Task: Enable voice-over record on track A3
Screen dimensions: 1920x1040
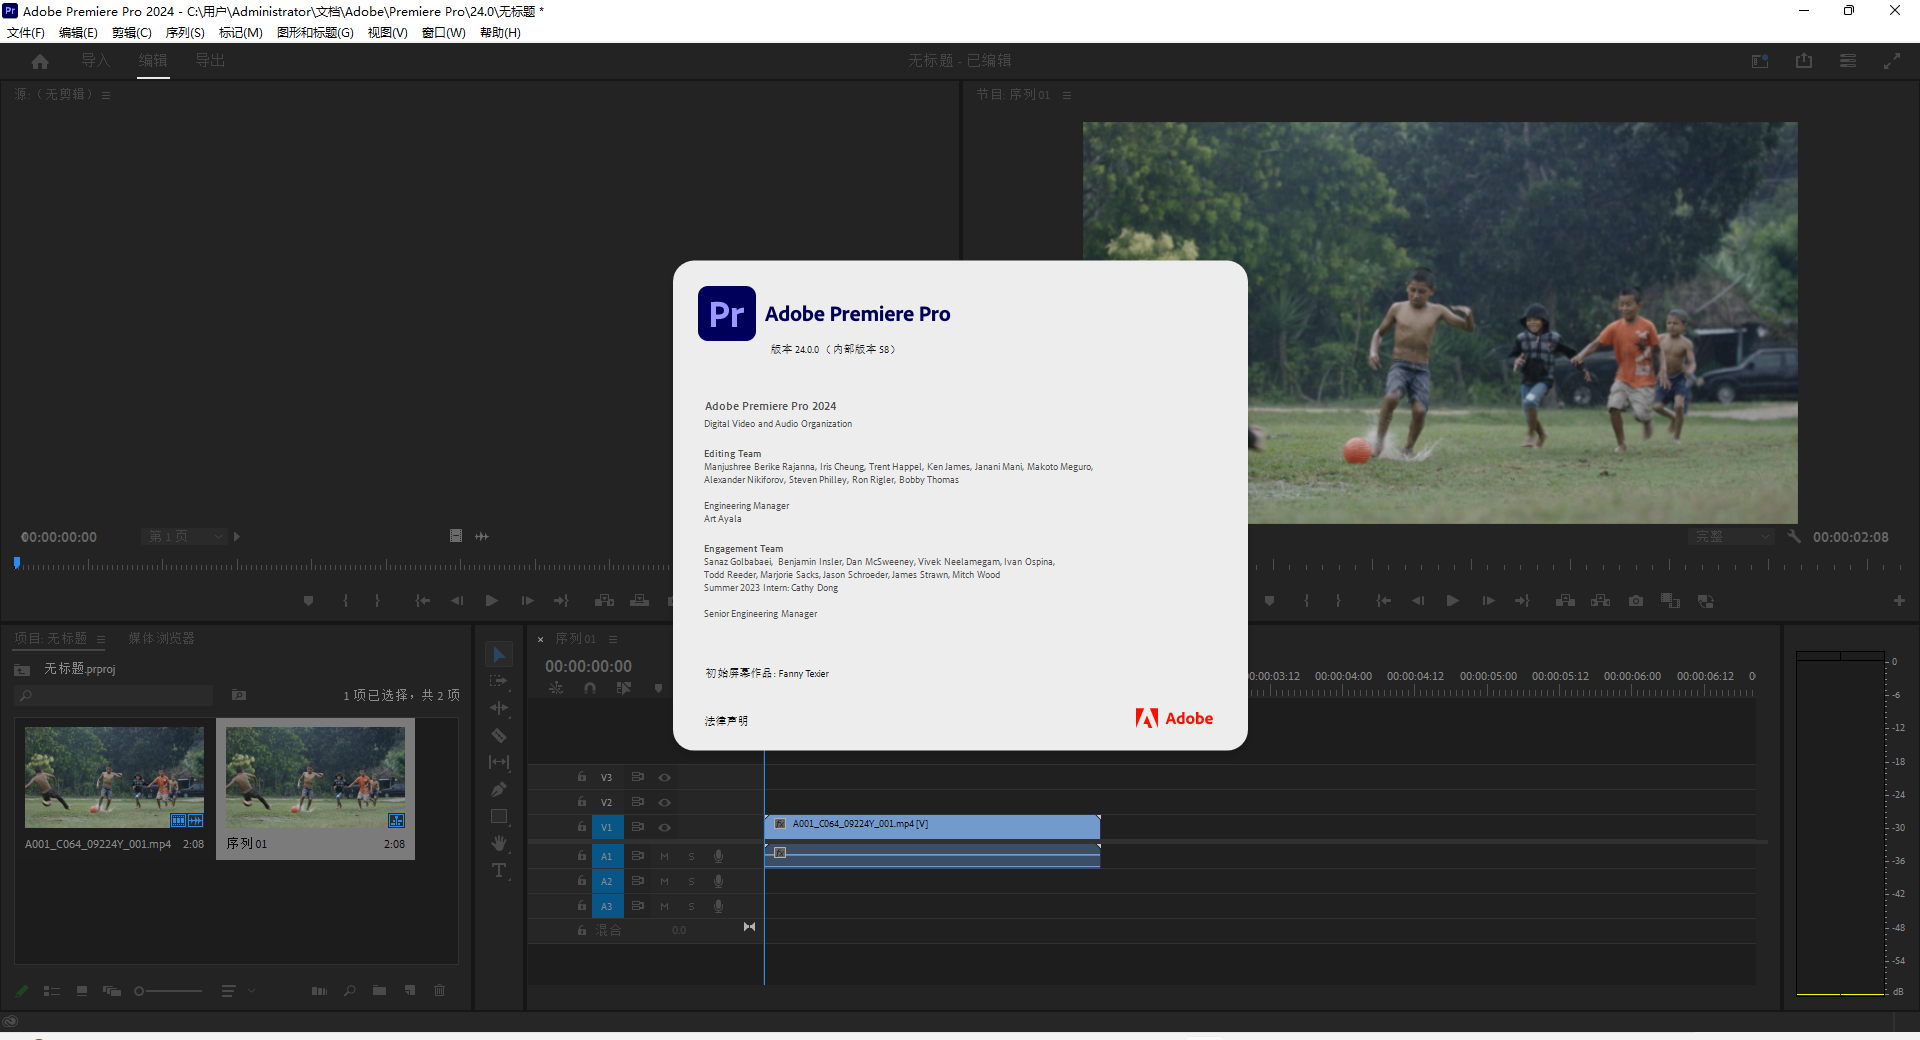Action: 718,906
